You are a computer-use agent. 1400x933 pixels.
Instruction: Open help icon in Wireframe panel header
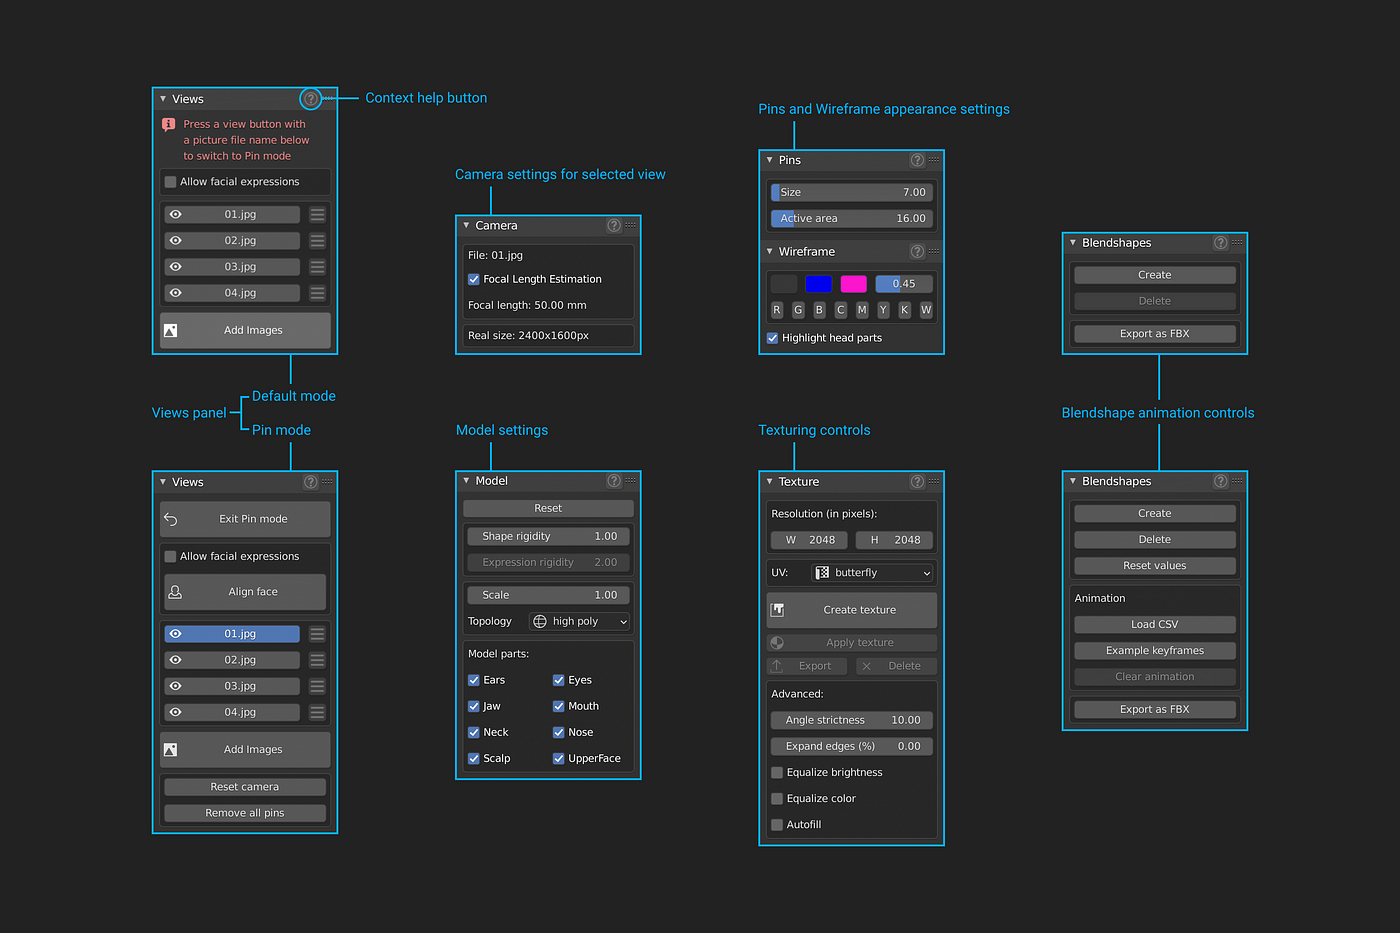coord(917,252)
